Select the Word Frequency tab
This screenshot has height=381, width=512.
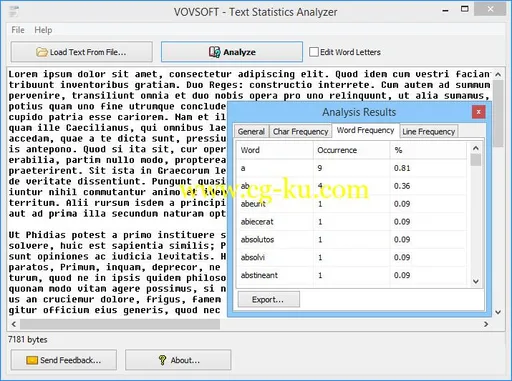point(365,130)
